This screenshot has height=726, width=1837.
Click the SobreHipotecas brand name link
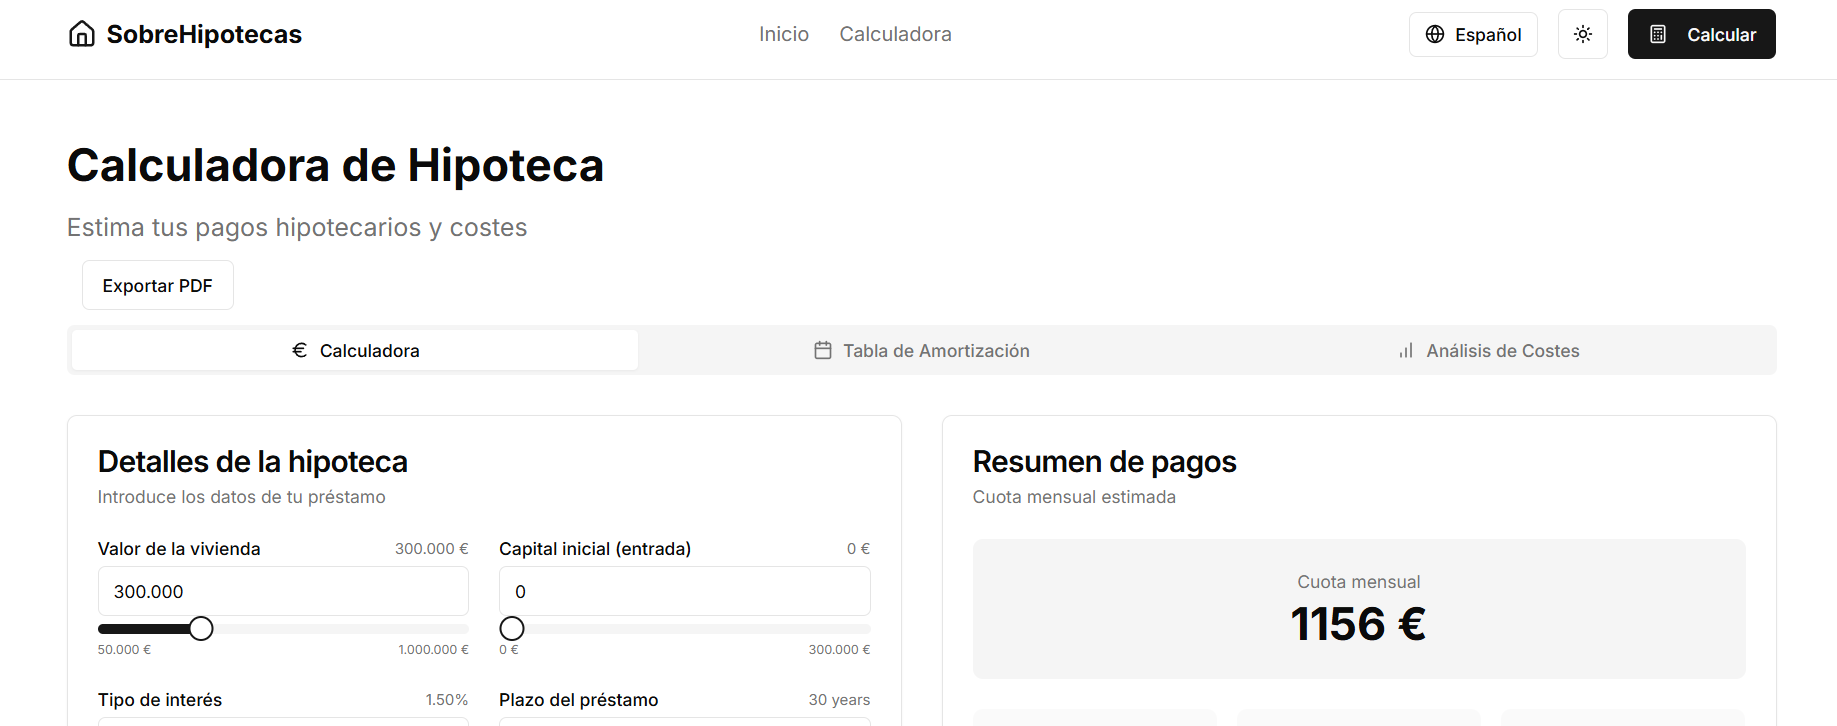pos(204,34)
